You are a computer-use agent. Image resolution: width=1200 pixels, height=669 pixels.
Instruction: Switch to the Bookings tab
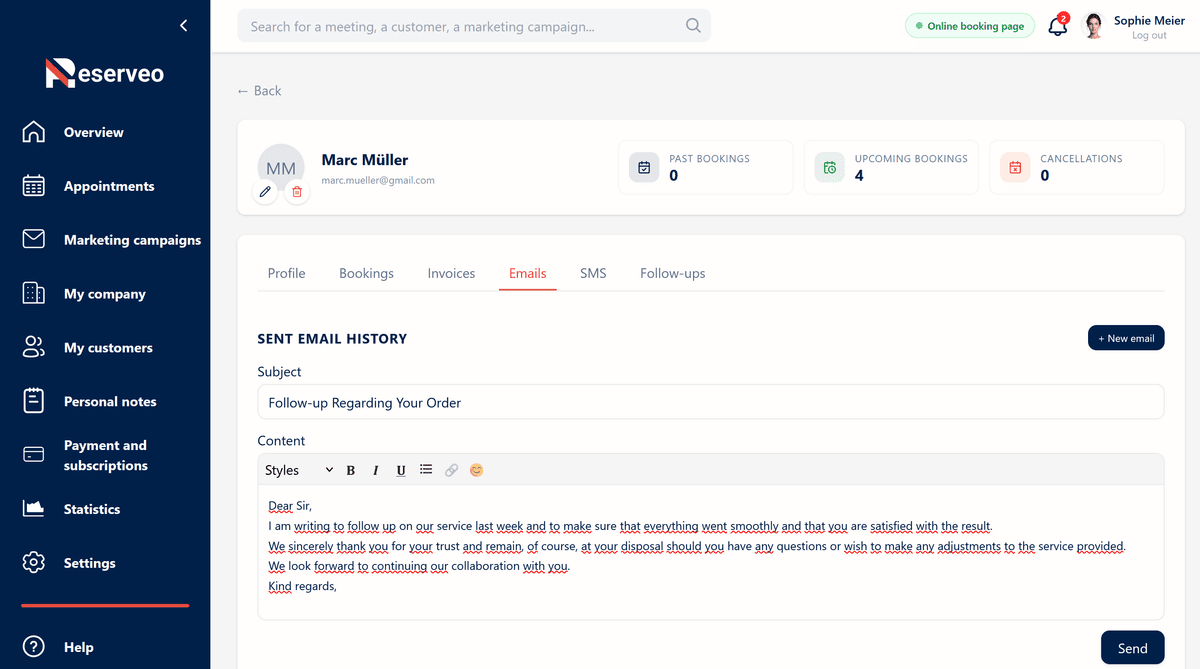[x=366, y=273]
